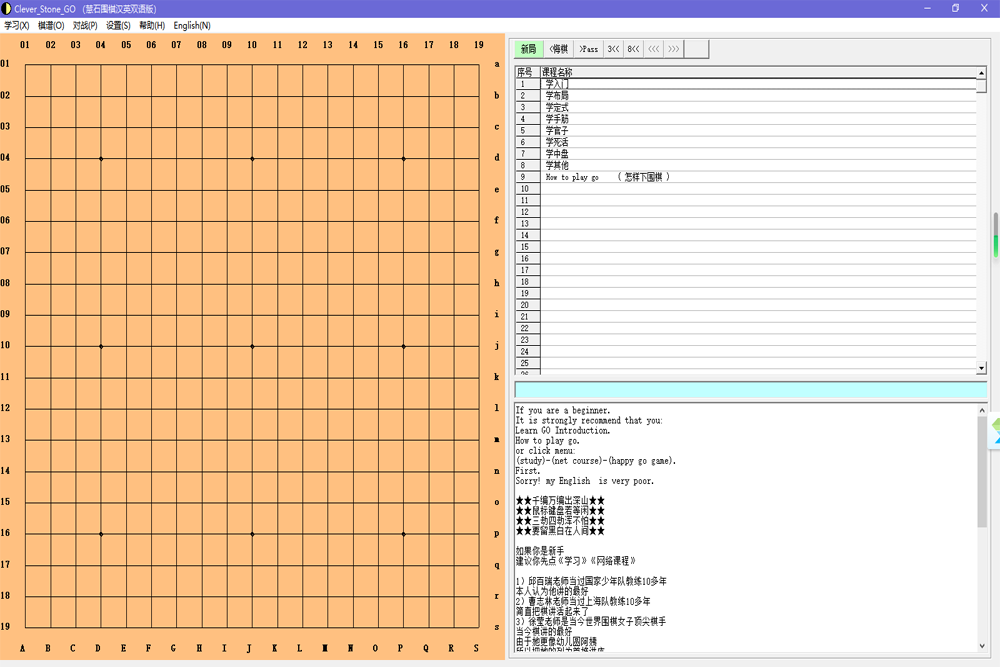Pass the current turn
The height and width of the screenshot is (667, 1000).
589,48
